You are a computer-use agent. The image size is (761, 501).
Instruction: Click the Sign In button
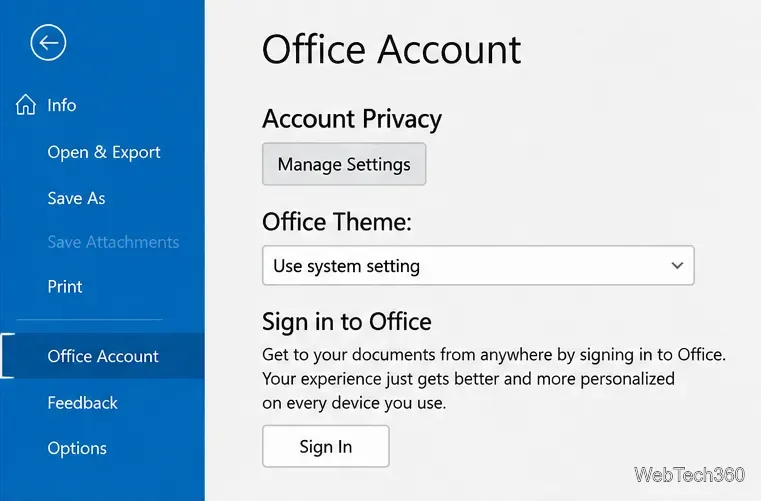326,446
